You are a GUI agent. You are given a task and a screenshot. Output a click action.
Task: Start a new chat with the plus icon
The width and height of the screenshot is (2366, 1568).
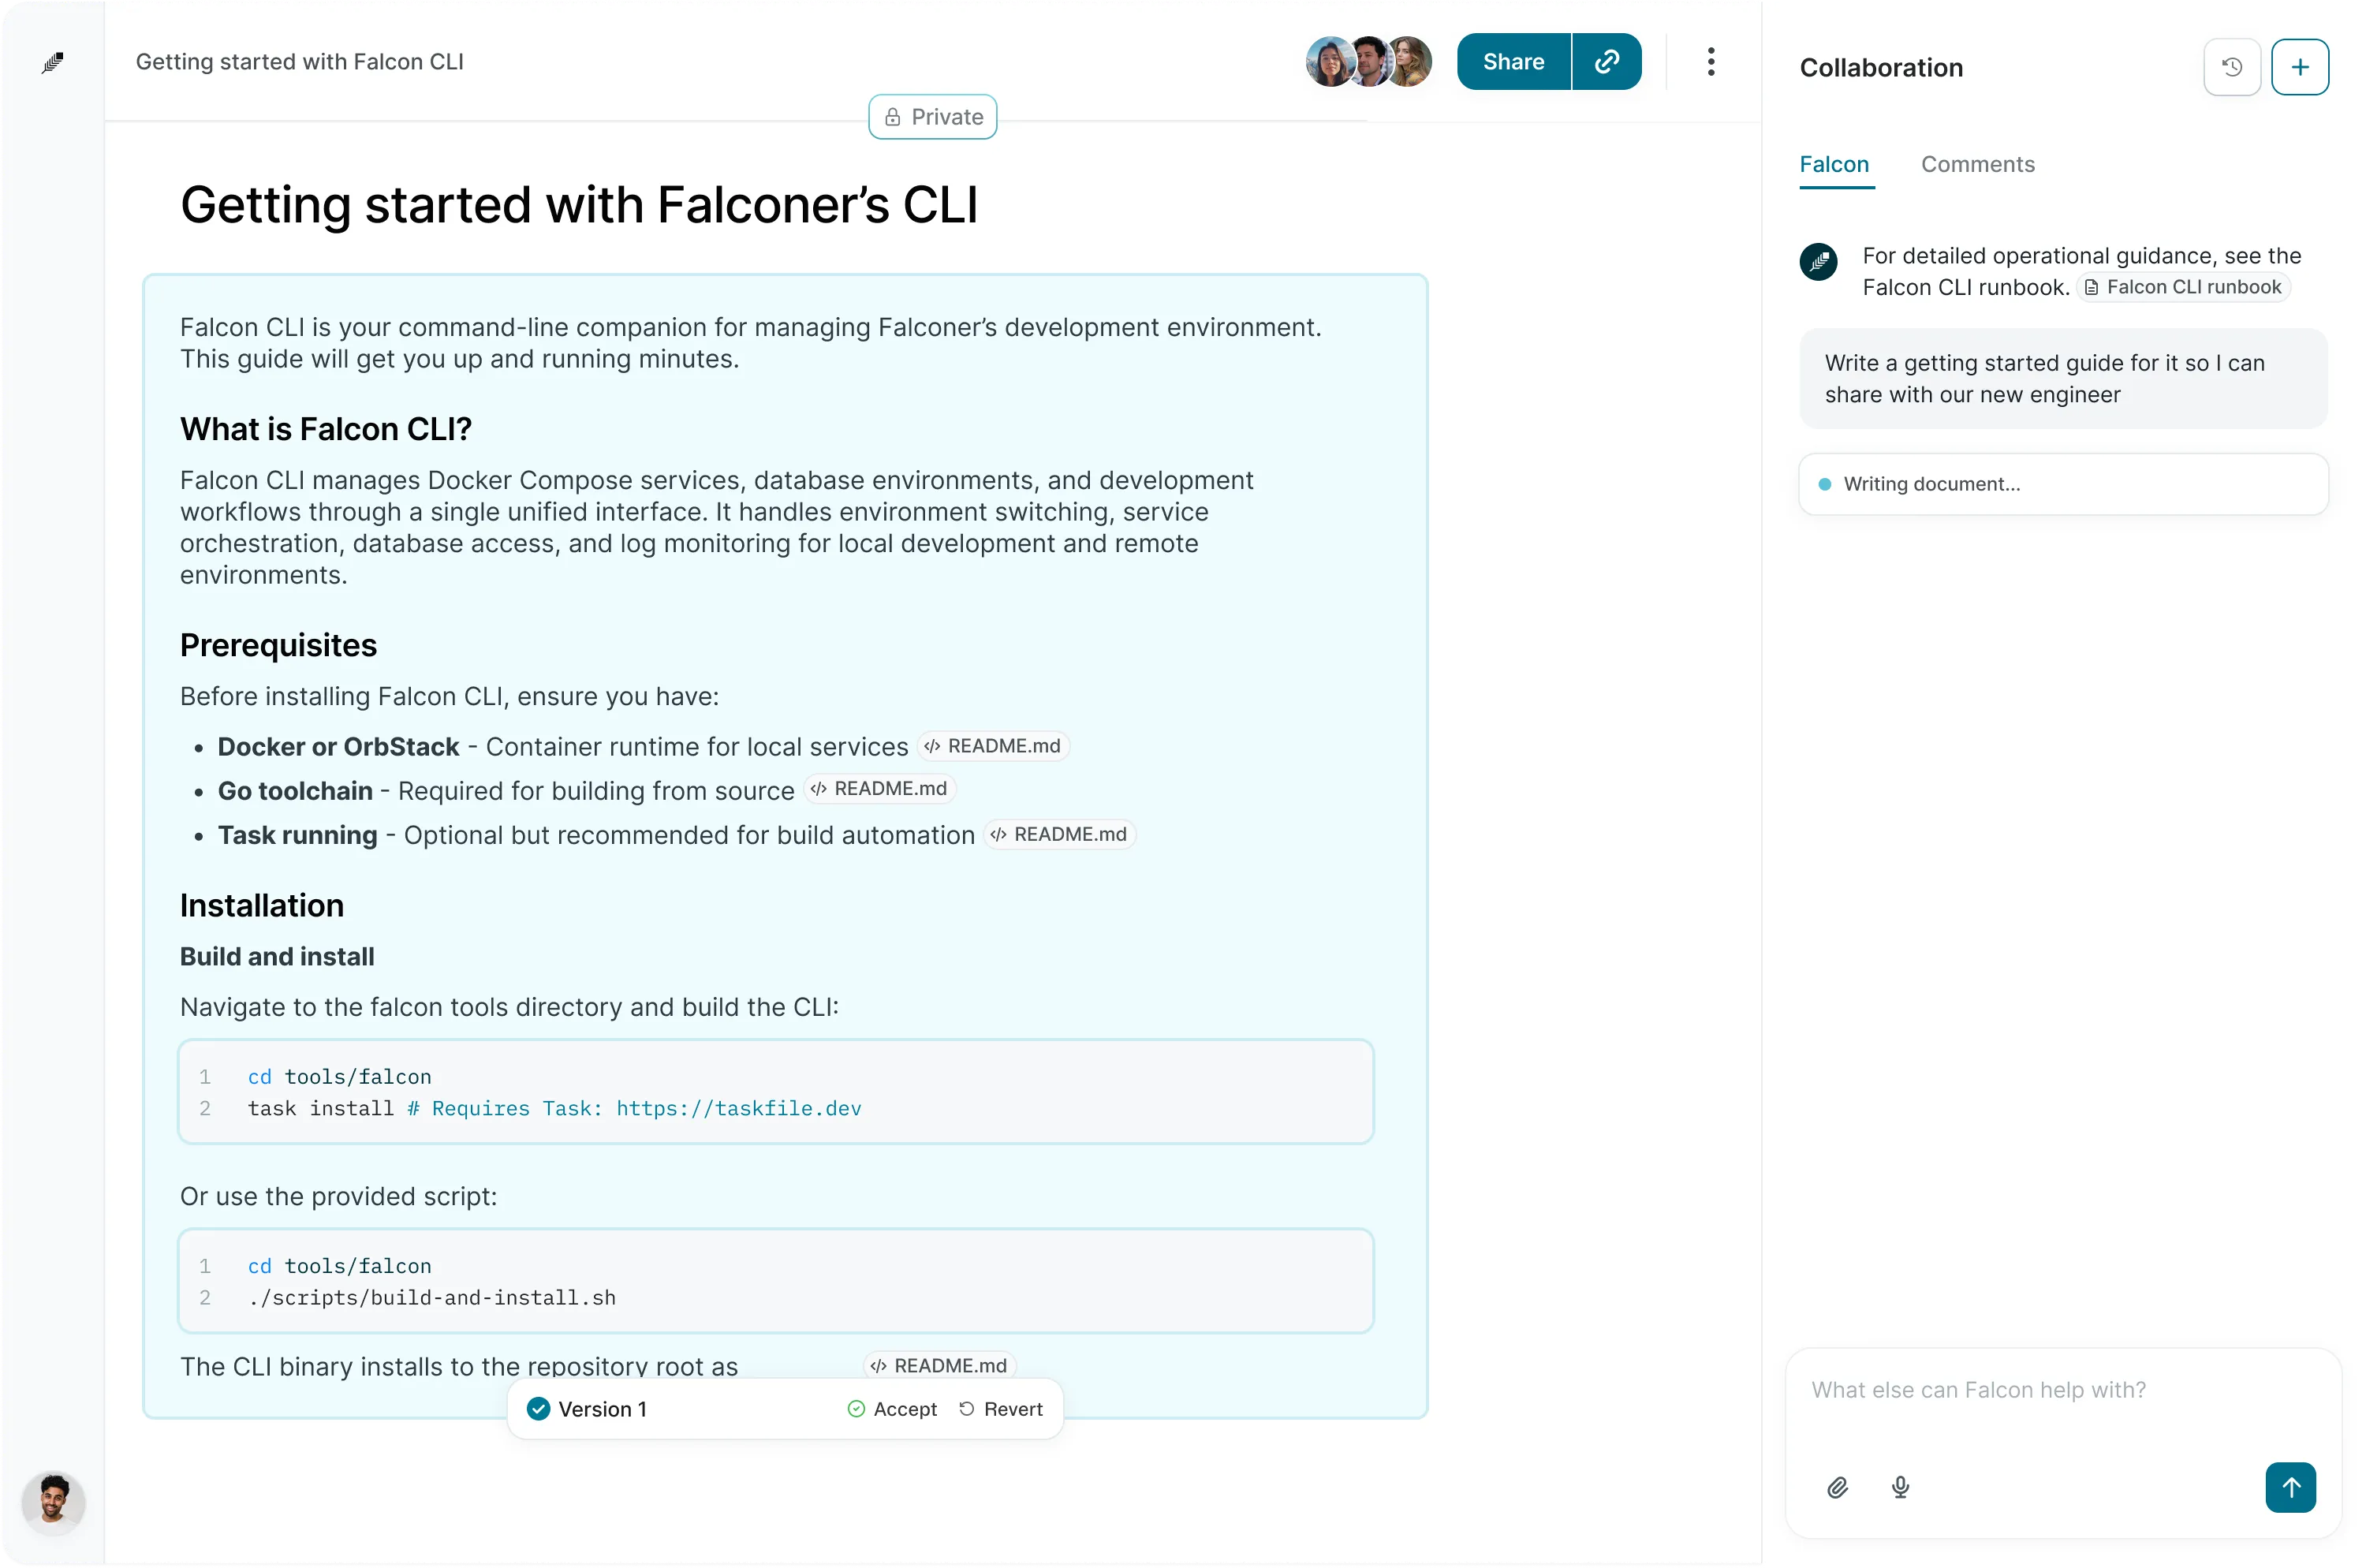(x=2300, y=67)
